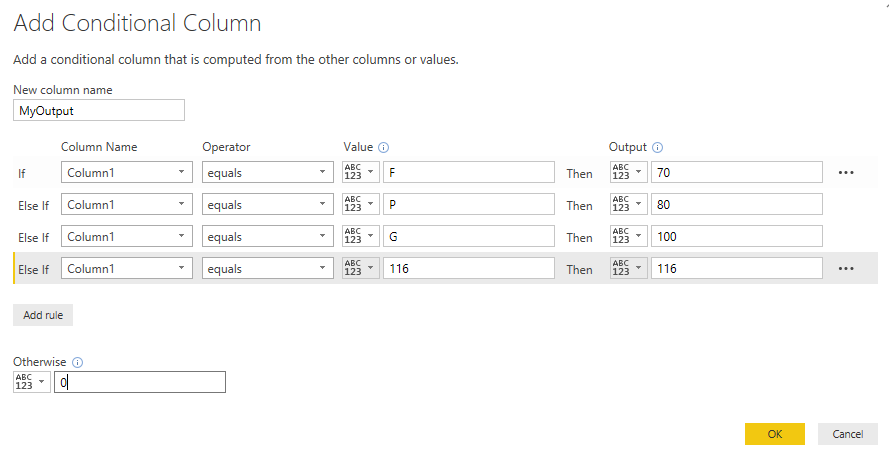This screenshot has width=889, height=457.
Task: Click the Output field containing 100
Action: point(737,236)
